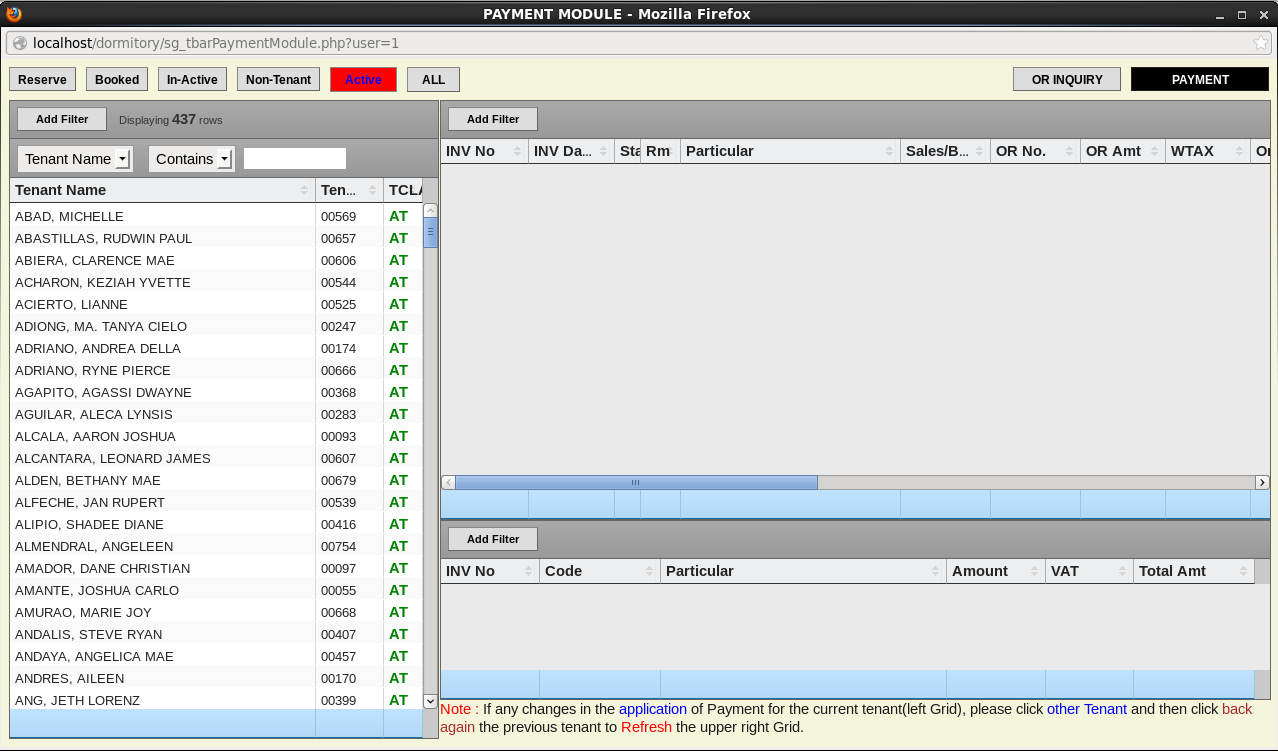1278x752 pixels.
Task: Click the tenant list scroll up arrow
Action: pyautogui.click(x=430, y=211)
